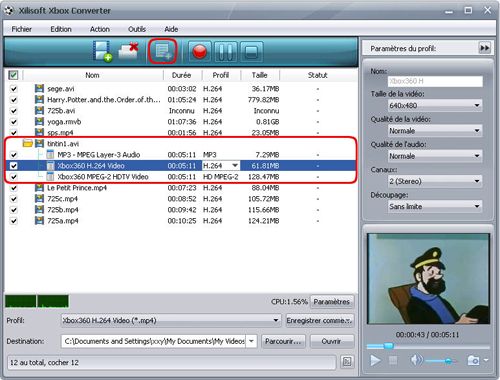Uncheck the 725a.mp4 checkbox
This screenshot has height=380, width=500.
(x=13, y=221)
